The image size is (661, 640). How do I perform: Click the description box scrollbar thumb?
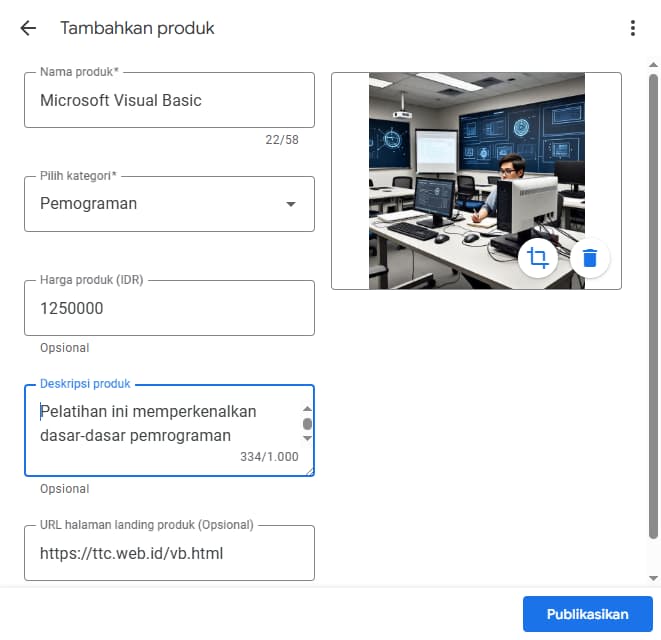[x=307, y=424]
